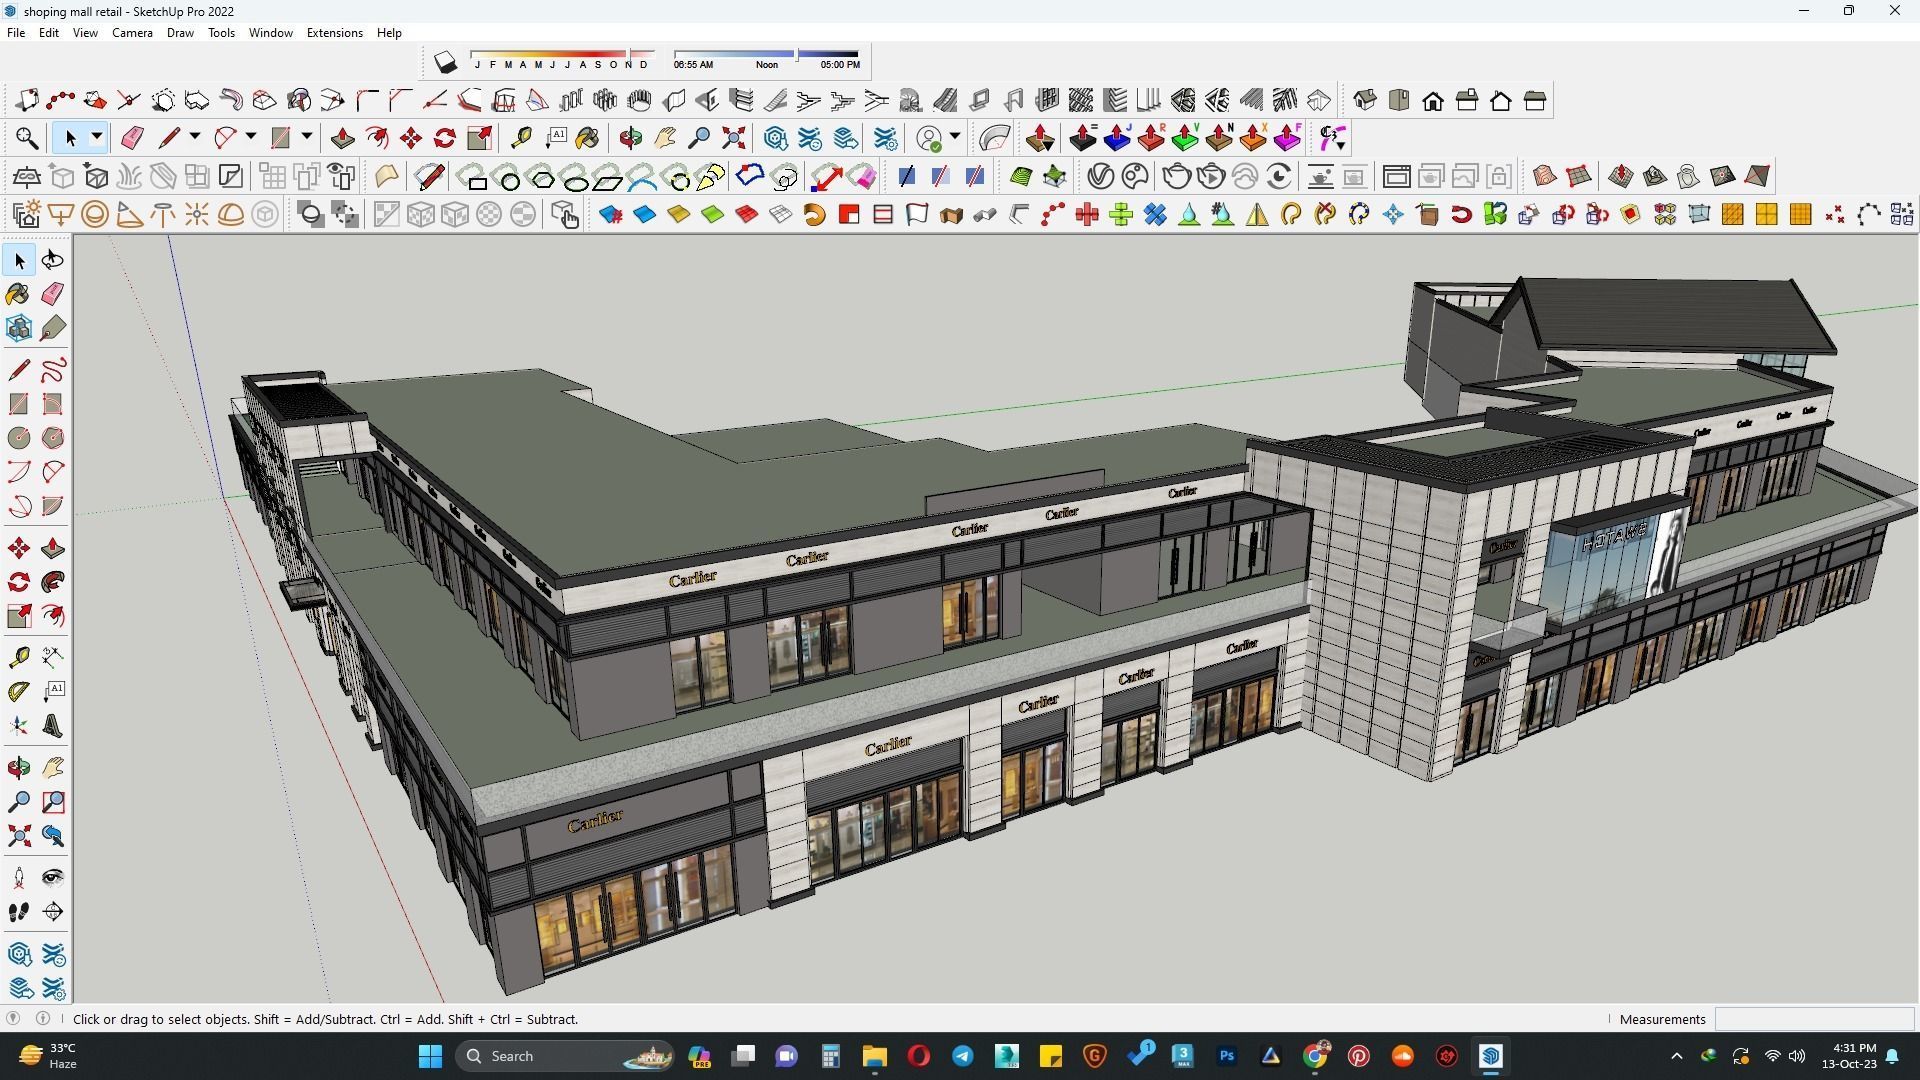Screen dimensions: 1920x1080
Task: Pick the Tag tool in left palette
Action: click(x=53, y=328)
